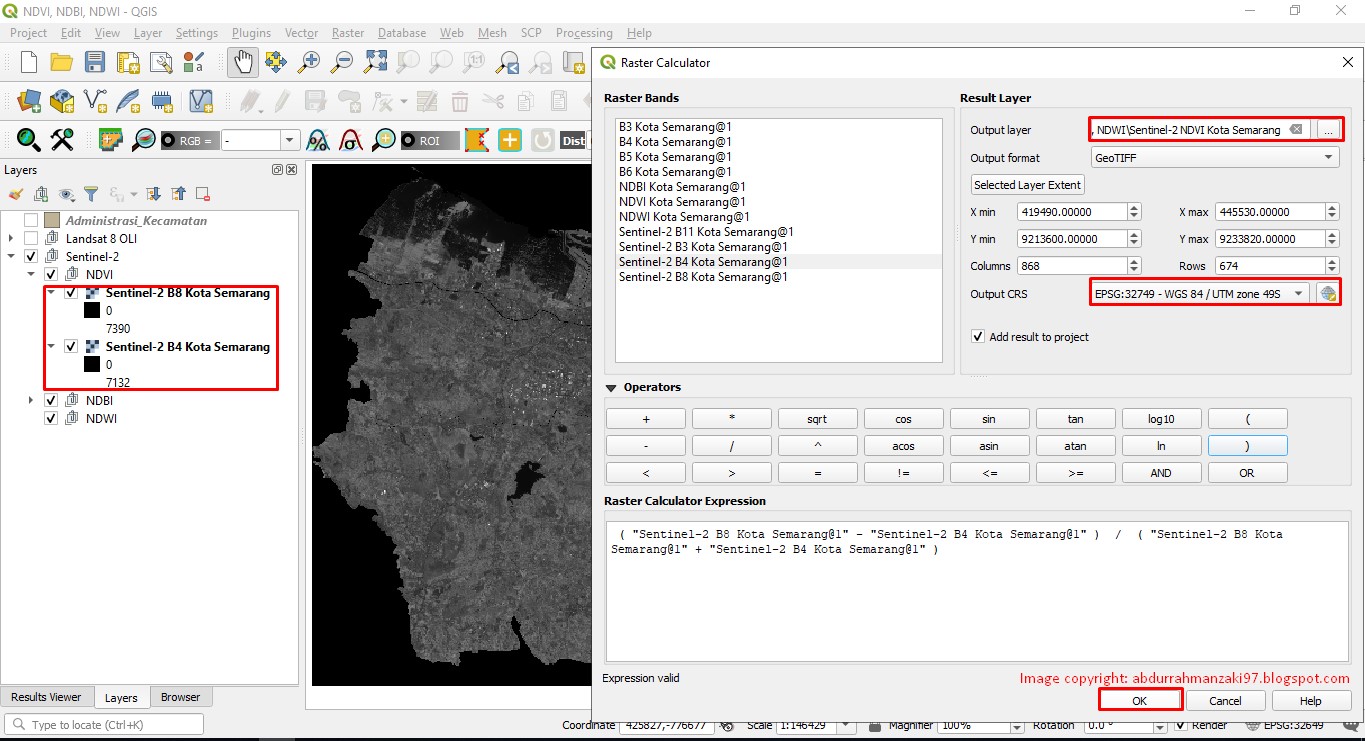This screenshot has height=741, width=1365.
Task: Open the Layer Styling panel paintbrush icon
Action: (x=15, y=193)
